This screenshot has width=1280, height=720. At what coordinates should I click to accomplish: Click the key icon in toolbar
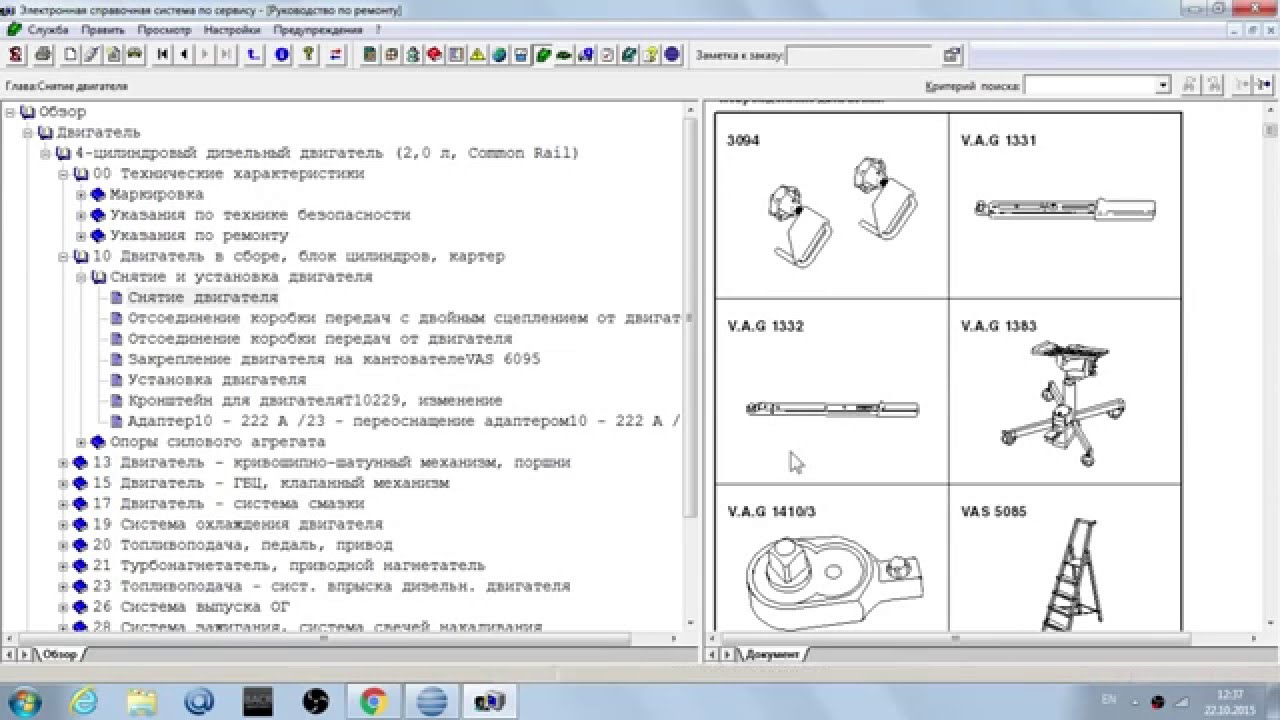click(x=309, y=54)
